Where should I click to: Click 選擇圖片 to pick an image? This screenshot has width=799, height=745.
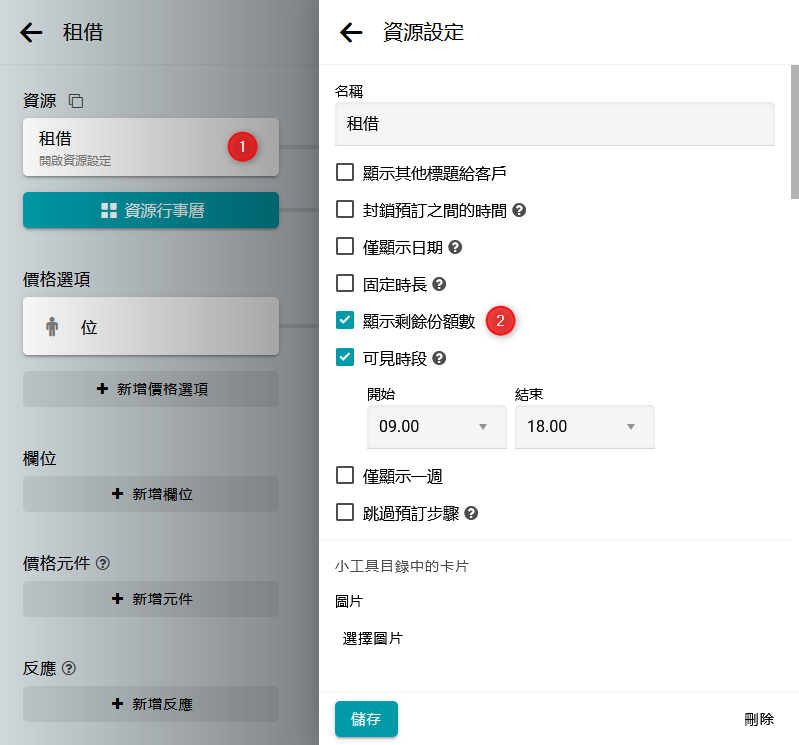point(372,638)
